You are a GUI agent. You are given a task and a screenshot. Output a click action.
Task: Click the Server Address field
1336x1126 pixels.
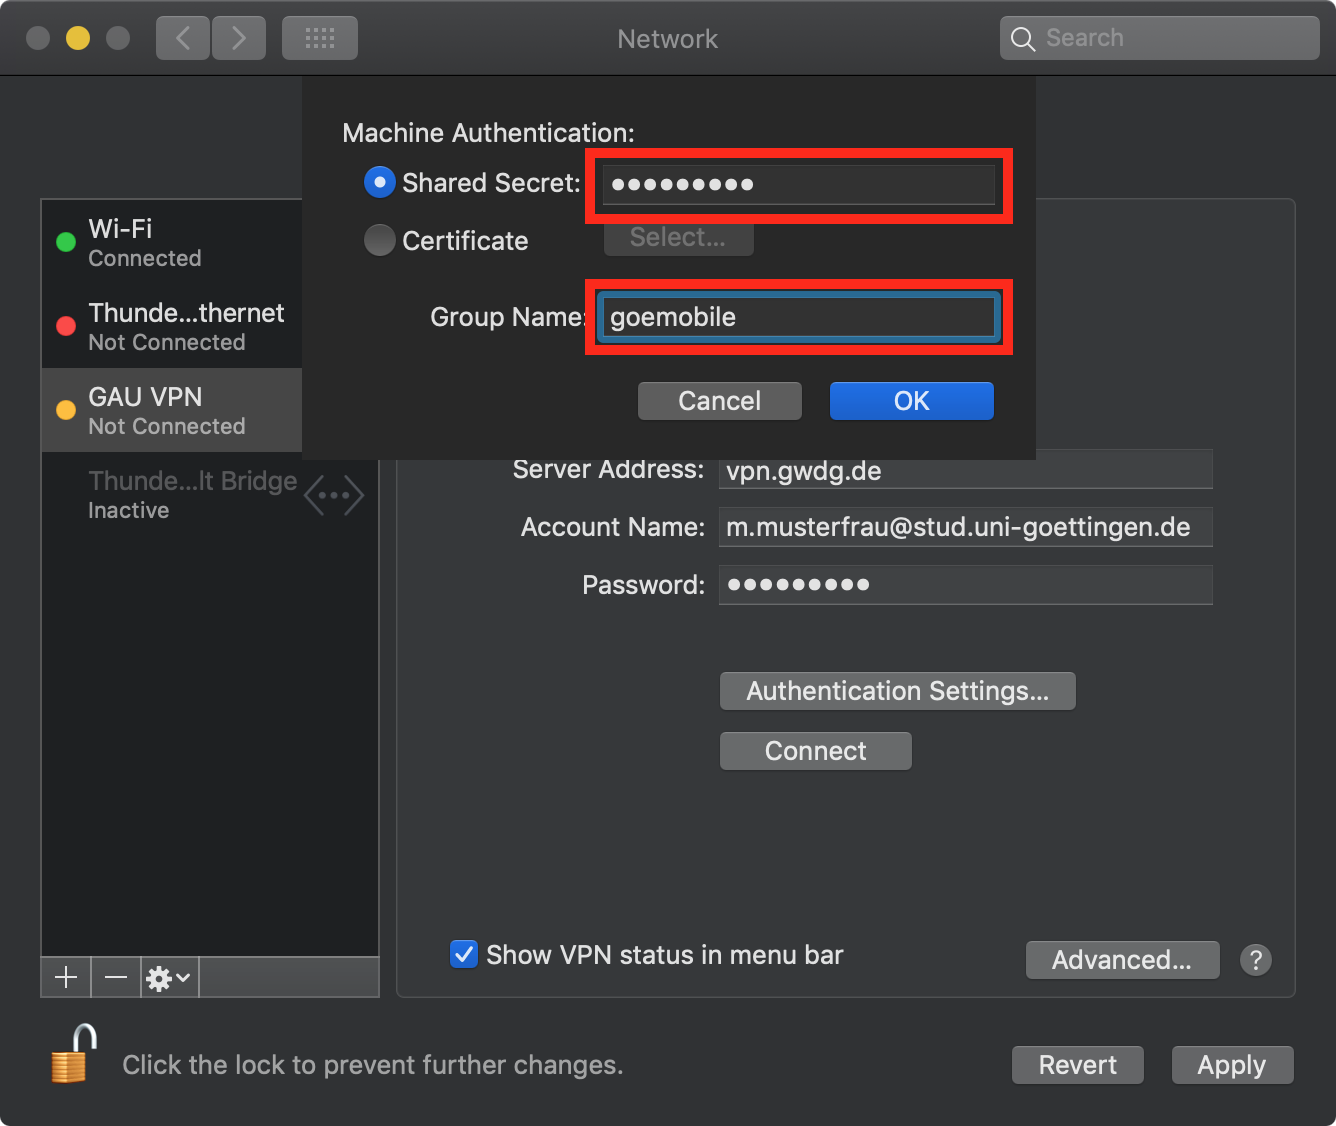point(966,470)
